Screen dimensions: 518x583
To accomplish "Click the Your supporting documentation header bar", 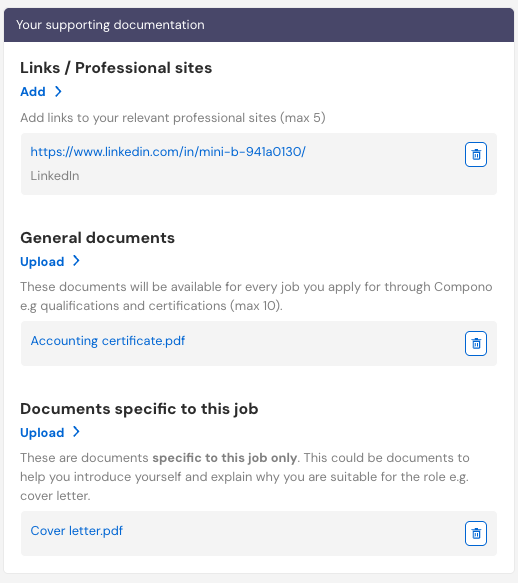I will tap(259, 25).
